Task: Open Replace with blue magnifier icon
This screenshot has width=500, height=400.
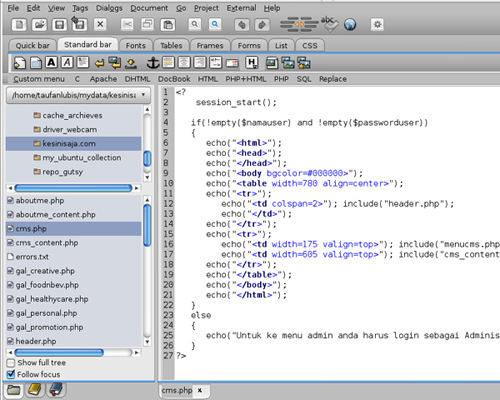Action: (x=215, y=24)
